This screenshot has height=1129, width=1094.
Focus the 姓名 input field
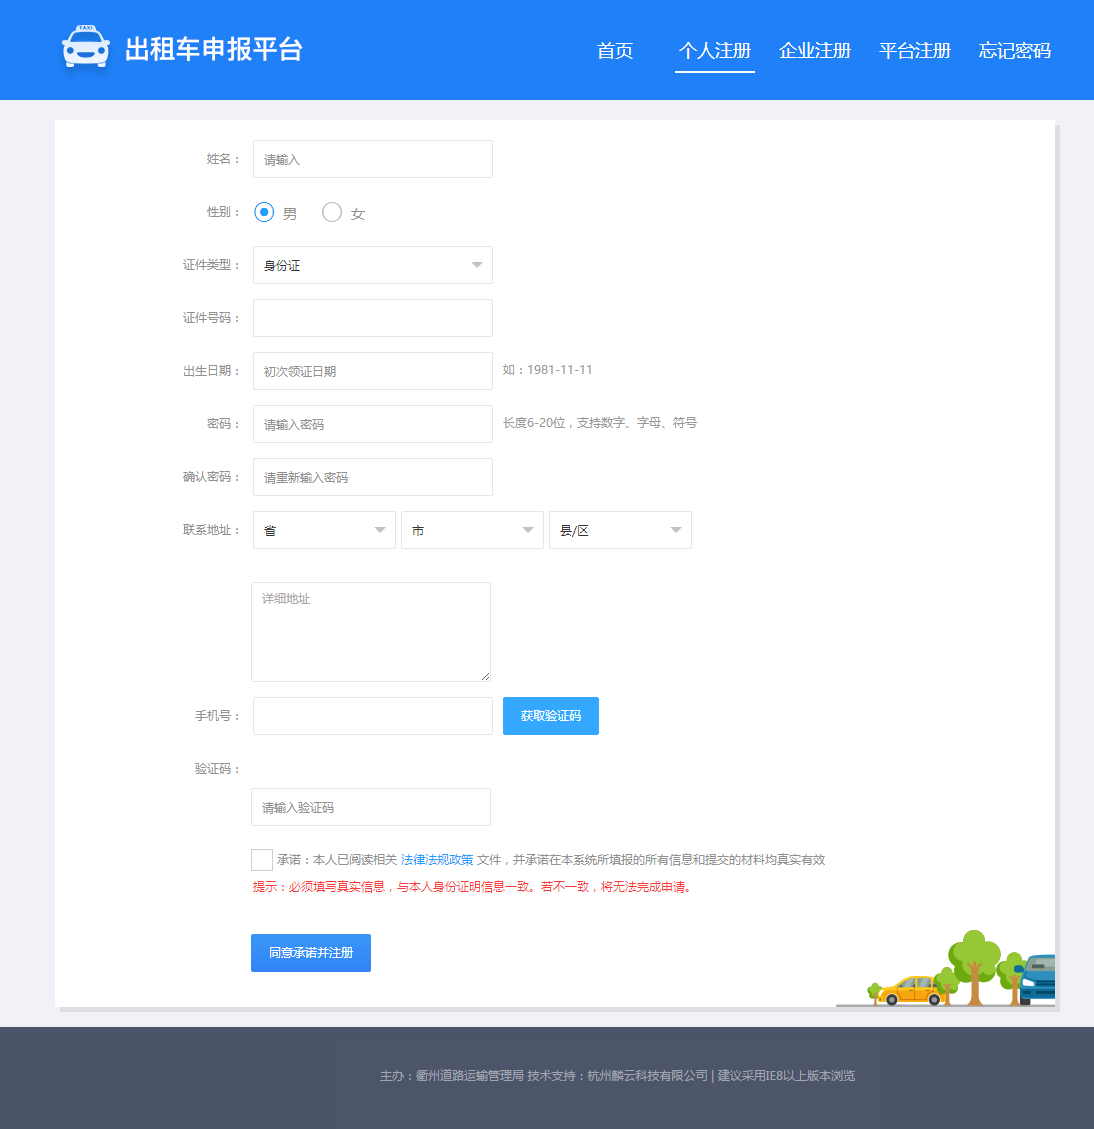[372, 159]
